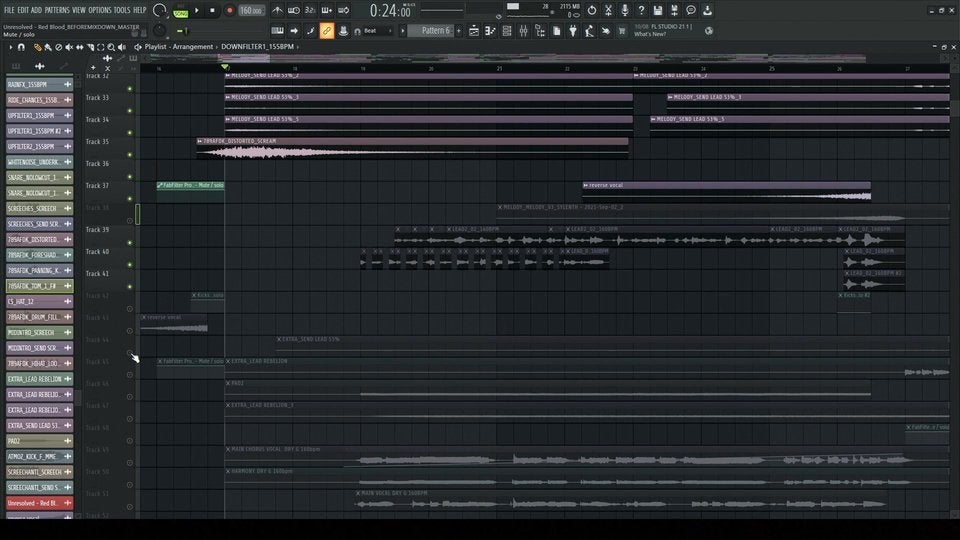Select the mute tool in Playlist

[x=69, y=47]
